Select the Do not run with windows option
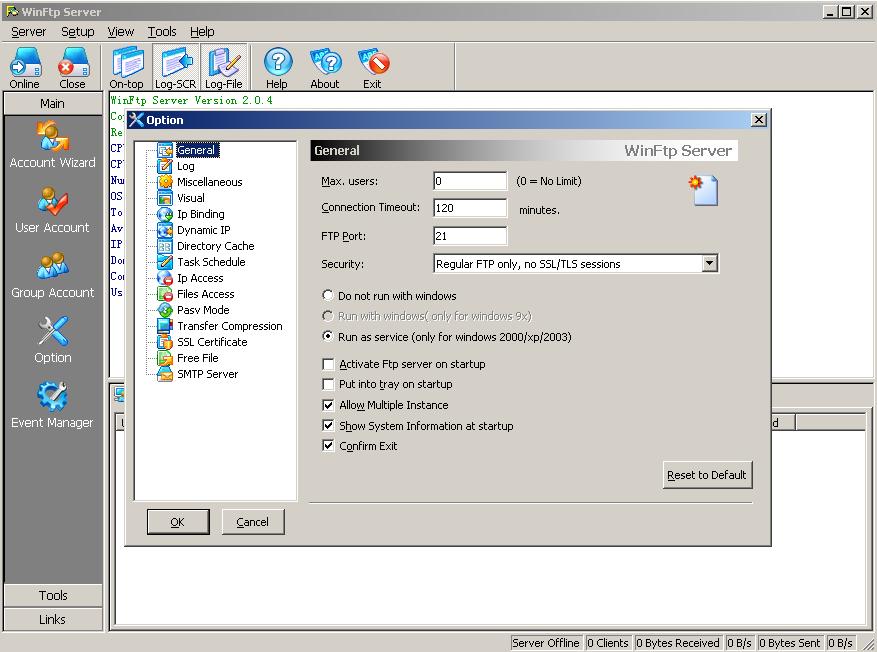 pyautogui.click(x=327, y=296)
